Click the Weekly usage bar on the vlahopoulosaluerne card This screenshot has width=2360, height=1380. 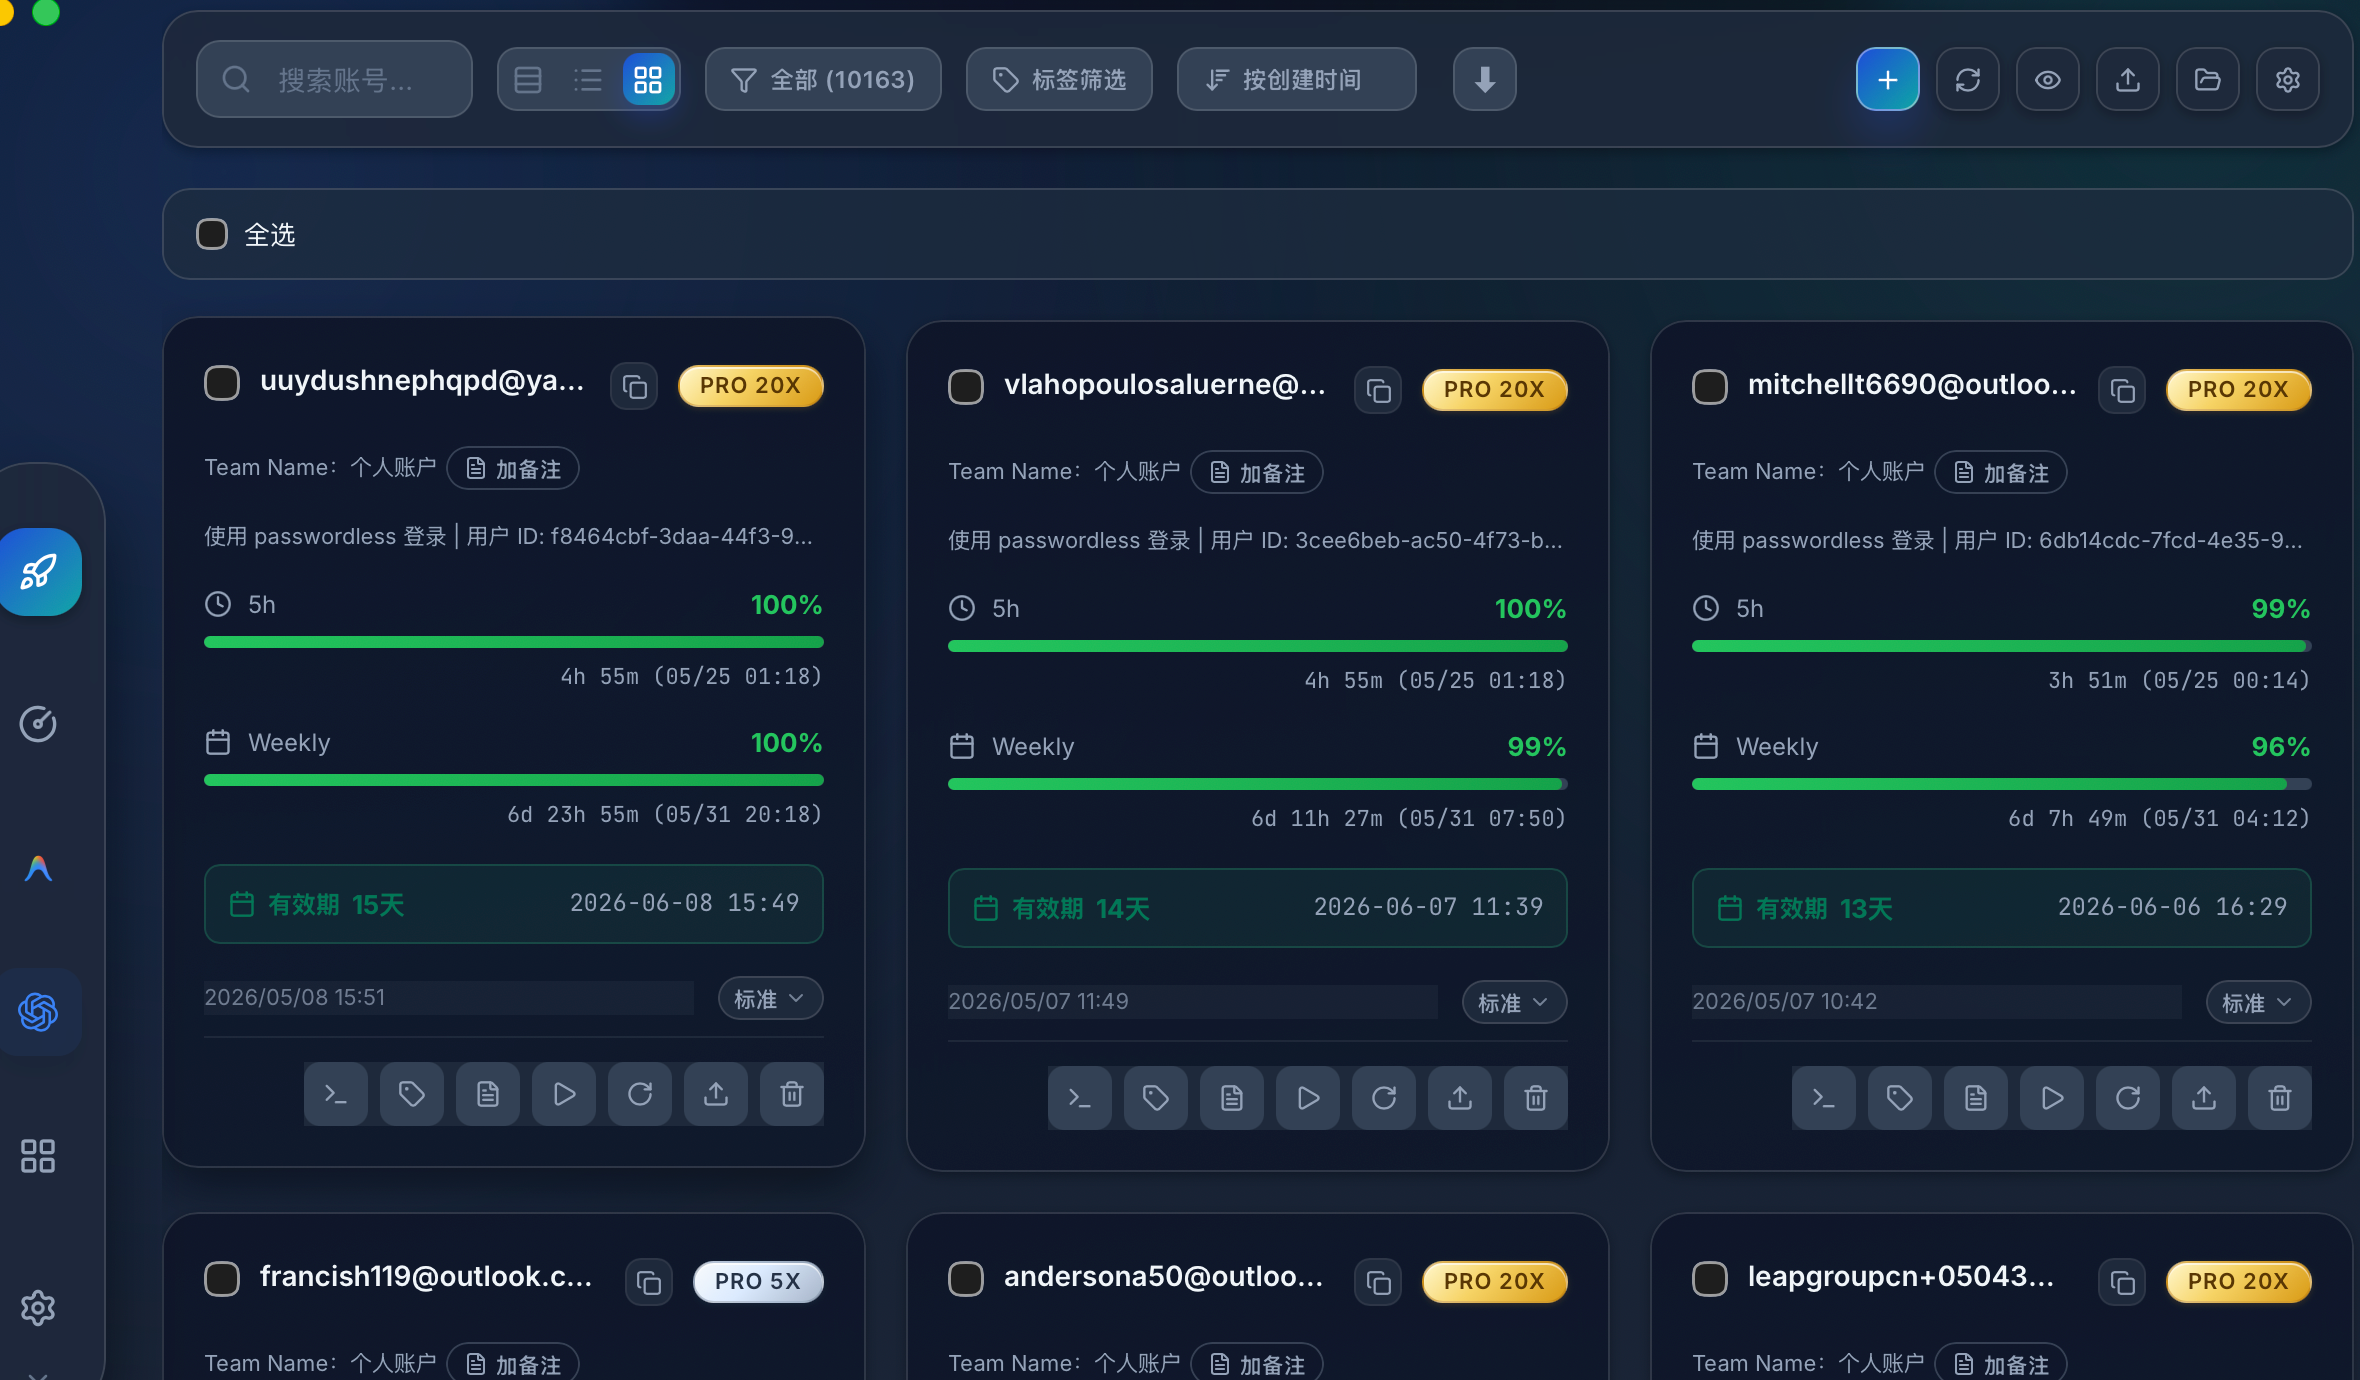[1257, 784]
